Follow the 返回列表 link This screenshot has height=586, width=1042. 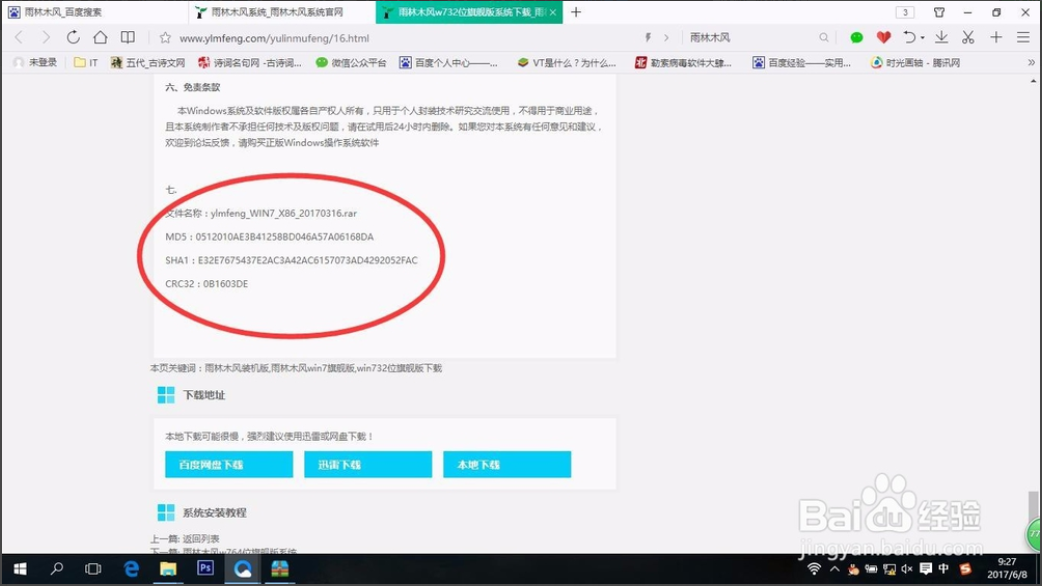click(201, 539)
